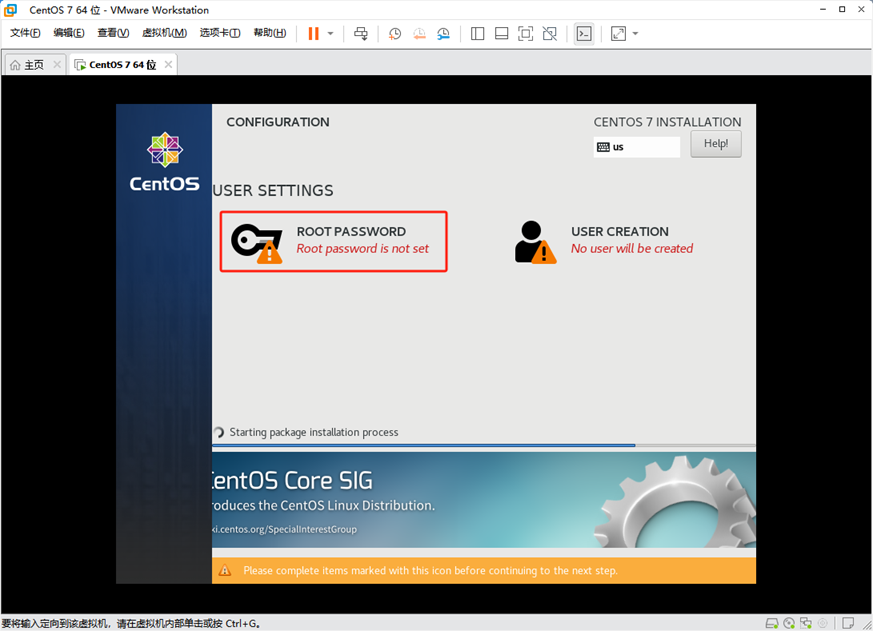Open the 帮助(H) menu
The image size is (873, 631).
[269, 33]
